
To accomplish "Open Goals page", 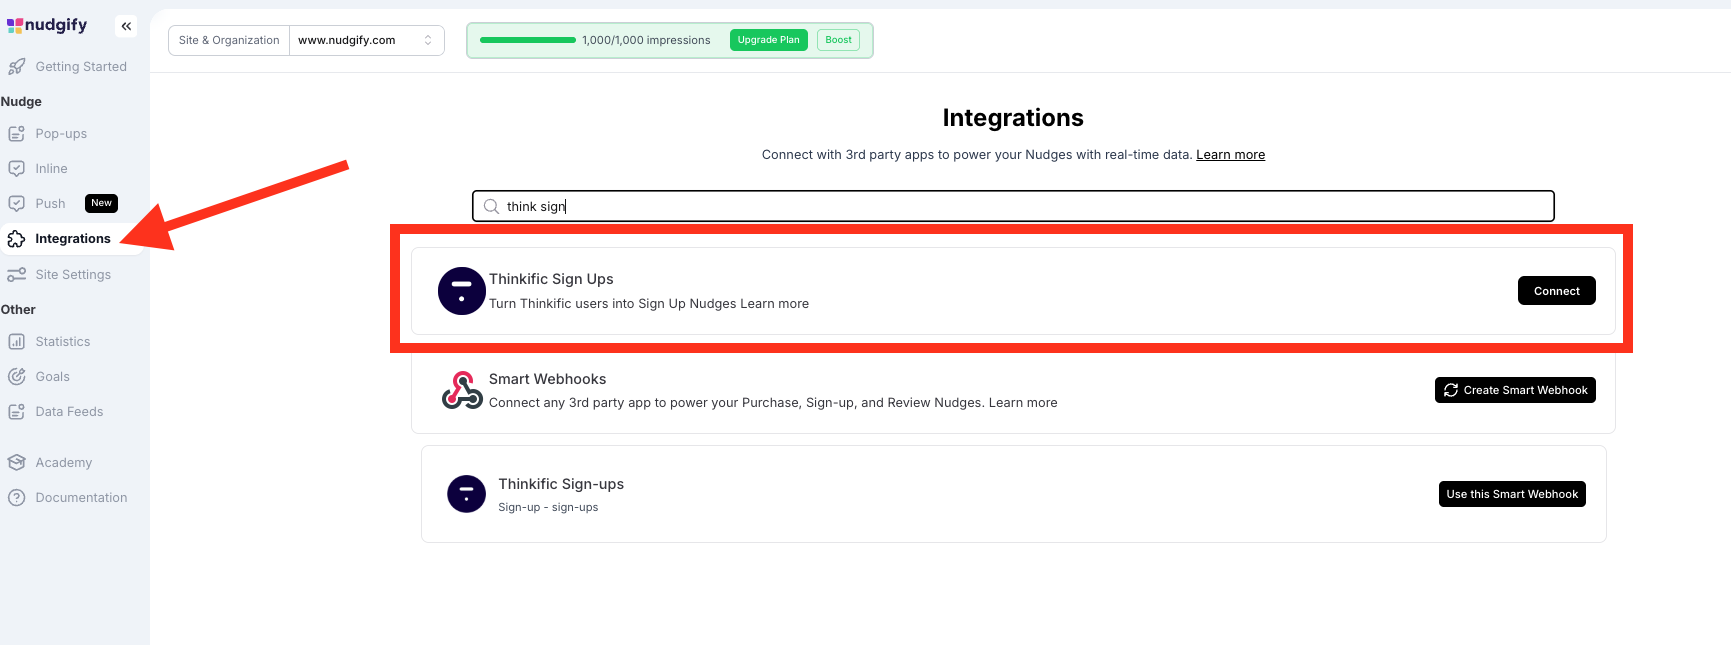I will pos(53,377).
